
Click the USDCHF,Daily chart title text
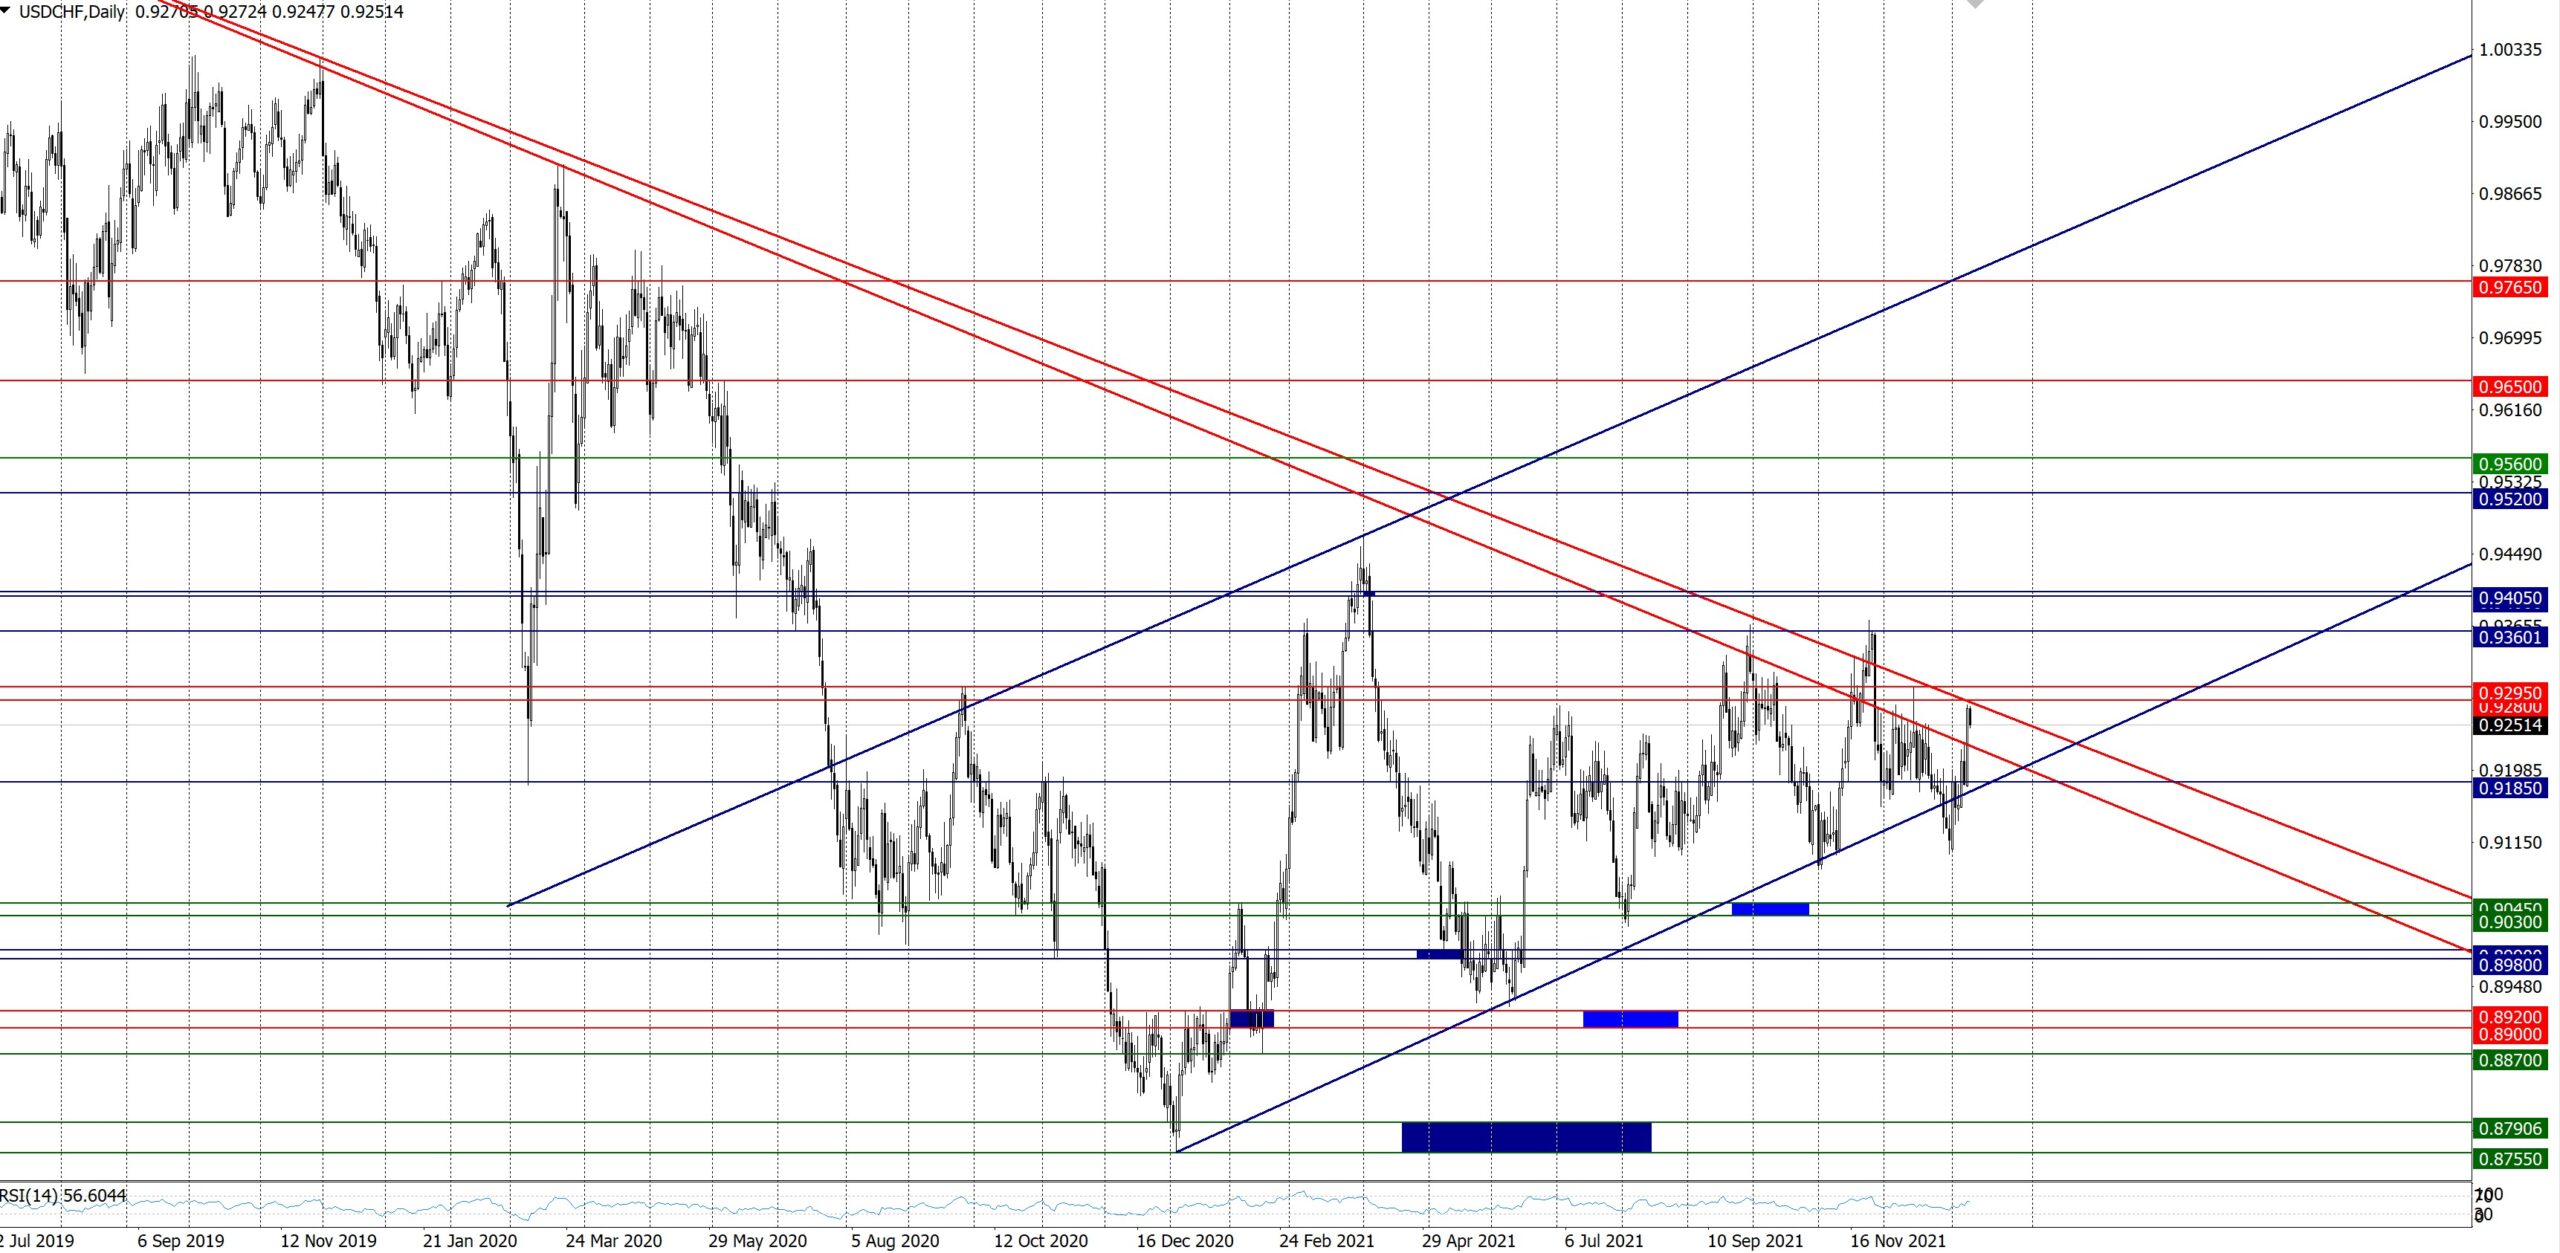[72, 12]
